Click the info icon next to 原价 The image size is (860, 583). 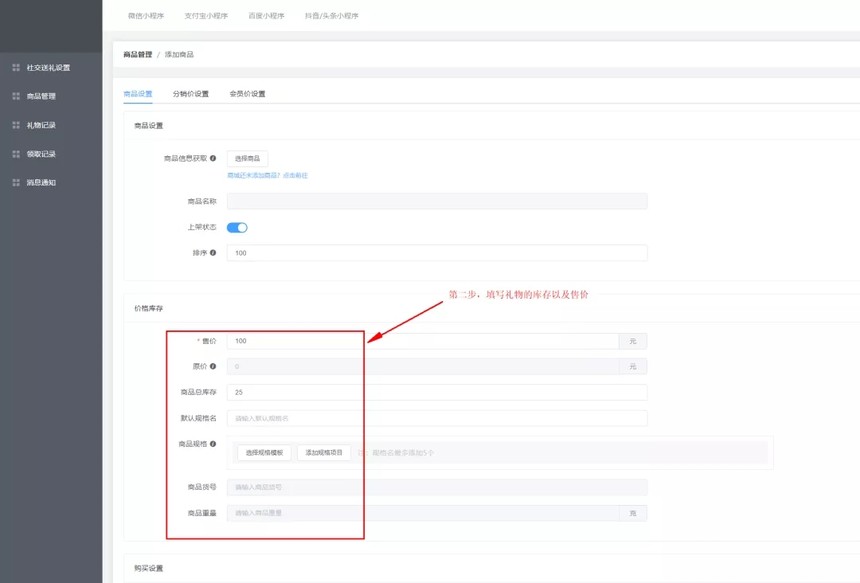tap(213, 366)
